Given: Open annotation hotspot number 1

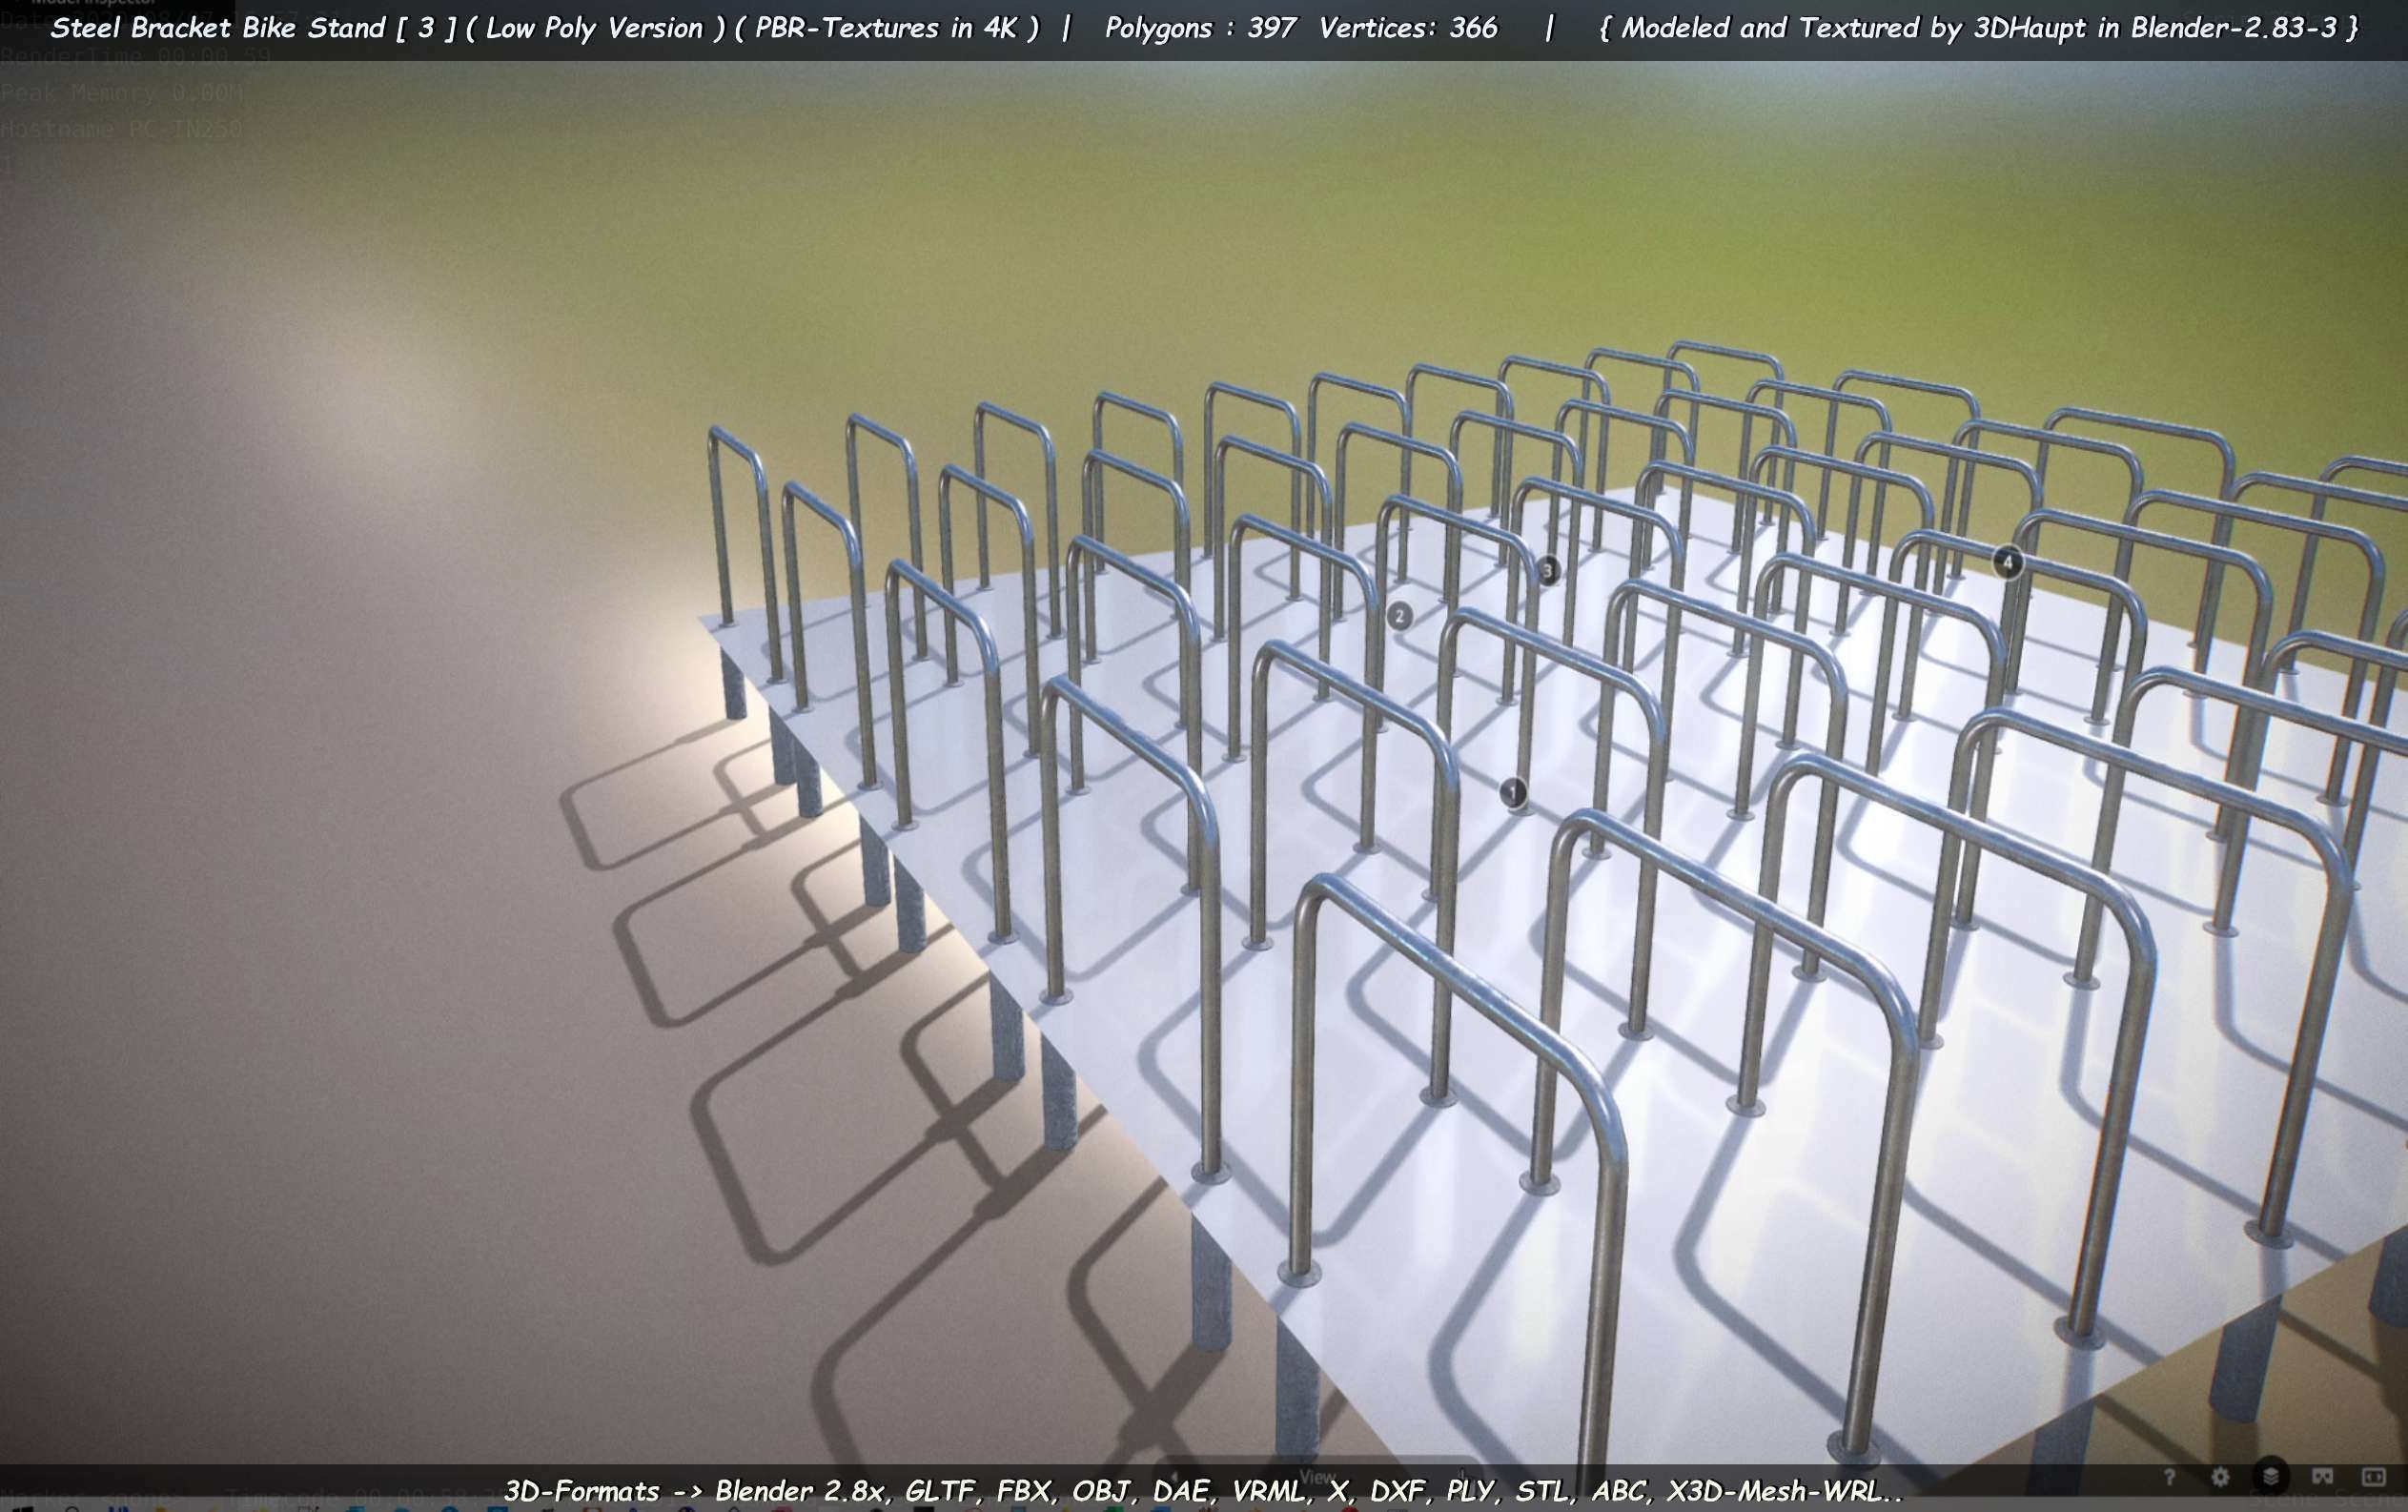Looking at the screenshot, I should point(1513,793).
